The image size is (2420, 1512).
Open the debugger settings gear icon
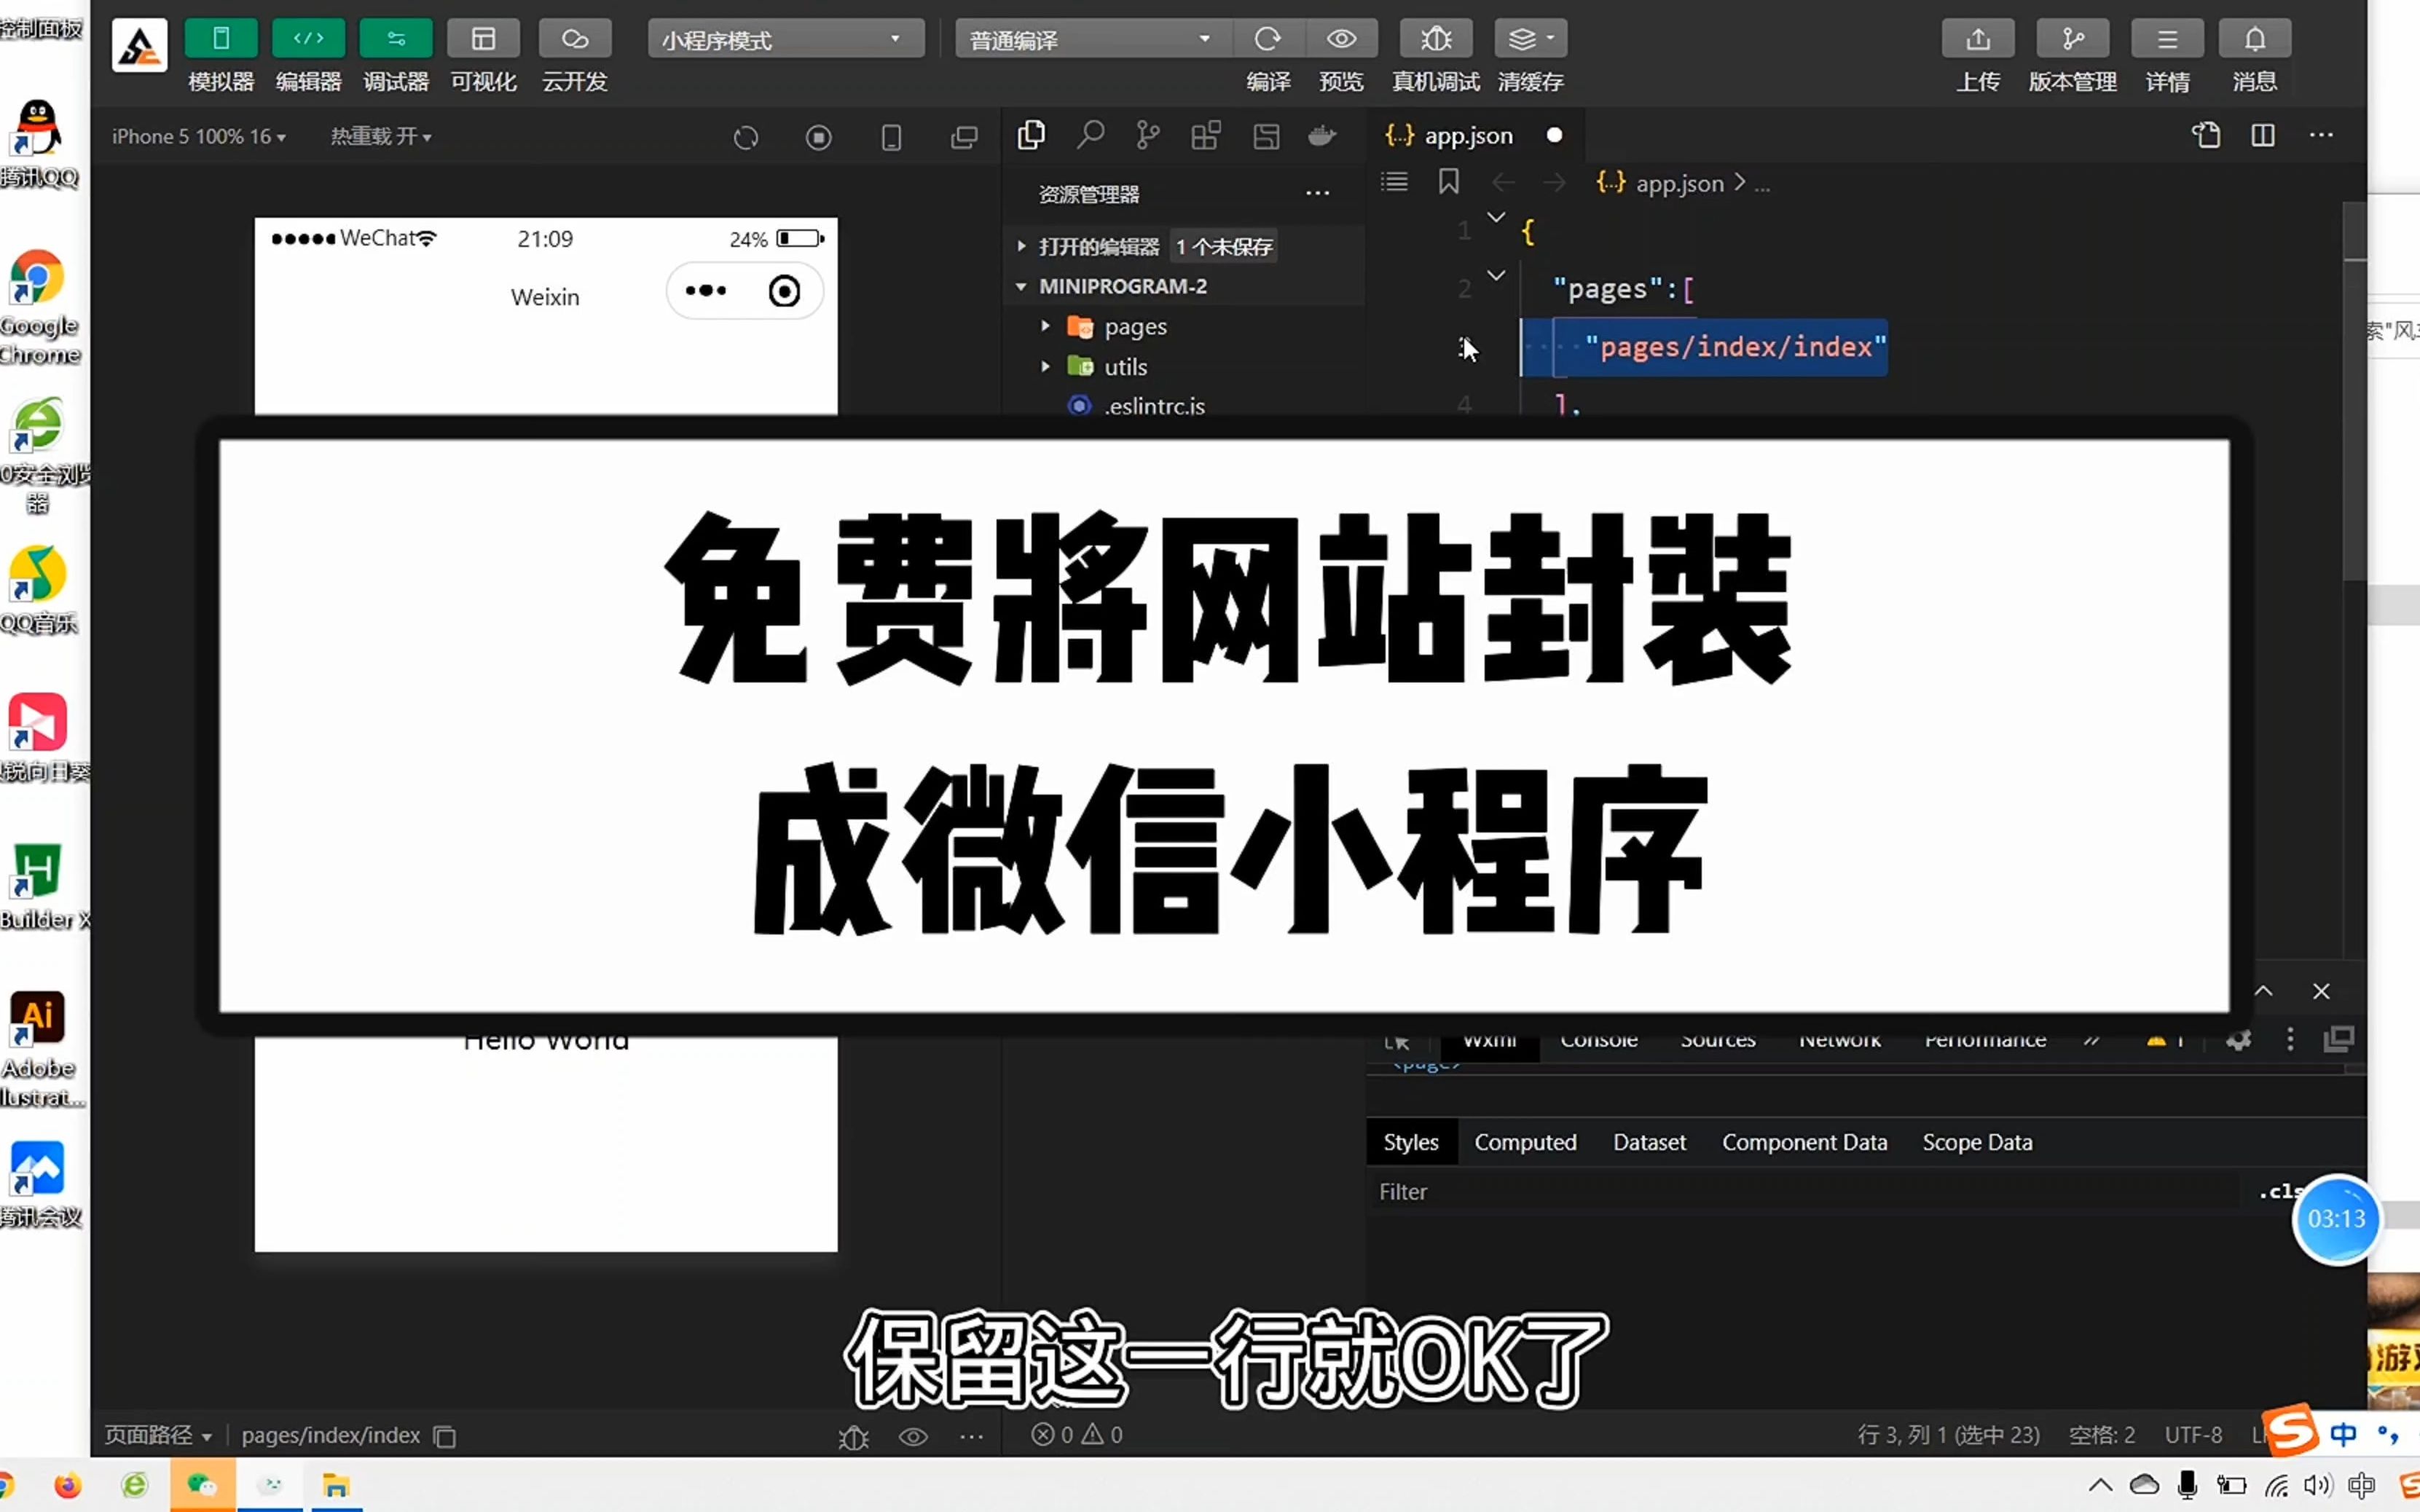point(2238,1040)
